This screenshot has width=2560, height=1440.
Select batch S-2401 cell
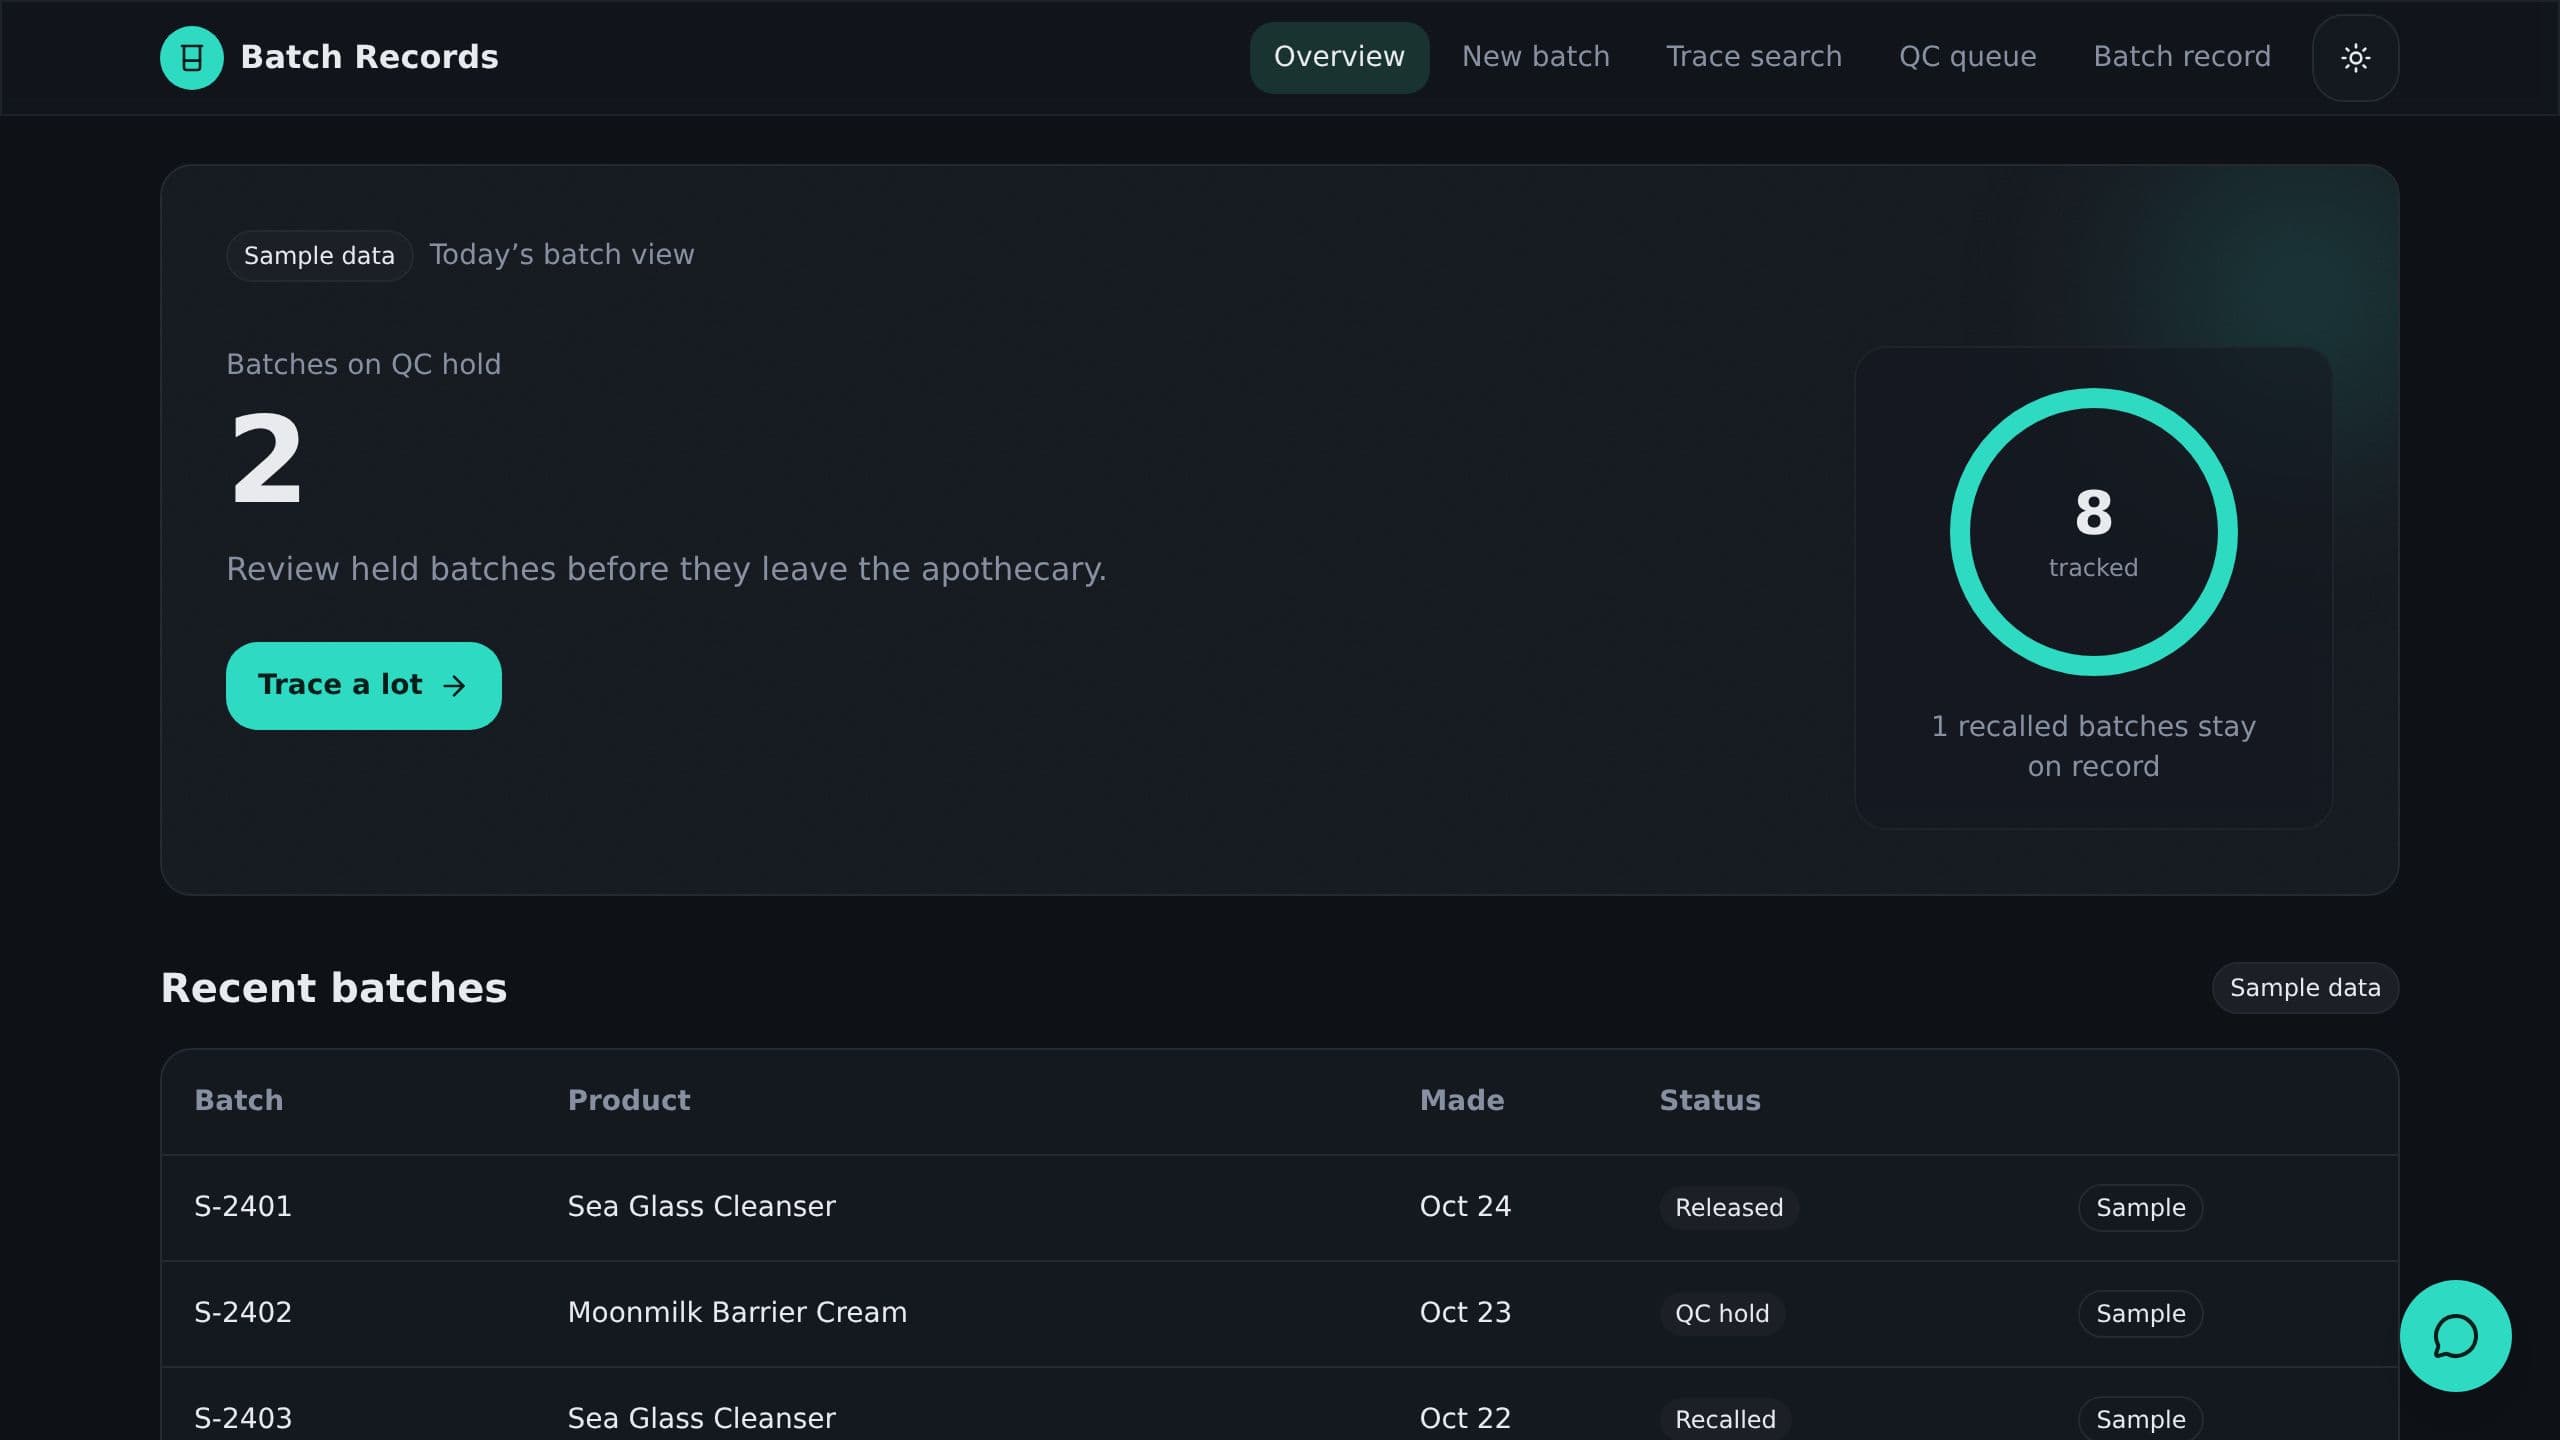pyautogui.click(x=243, y=1207)
